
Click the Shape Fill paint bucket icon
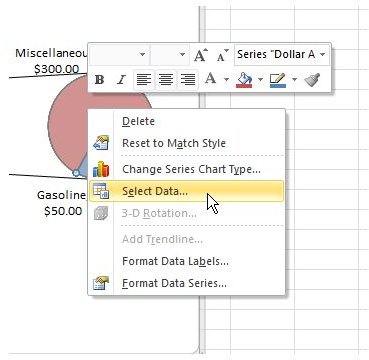tap(244, 80)
